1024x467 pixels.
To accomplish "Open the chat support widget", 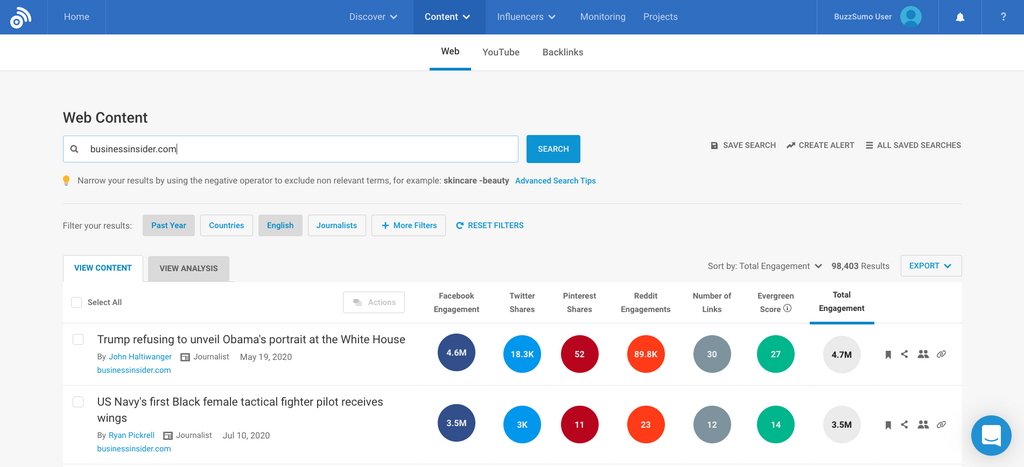I will tap(991, 436).
